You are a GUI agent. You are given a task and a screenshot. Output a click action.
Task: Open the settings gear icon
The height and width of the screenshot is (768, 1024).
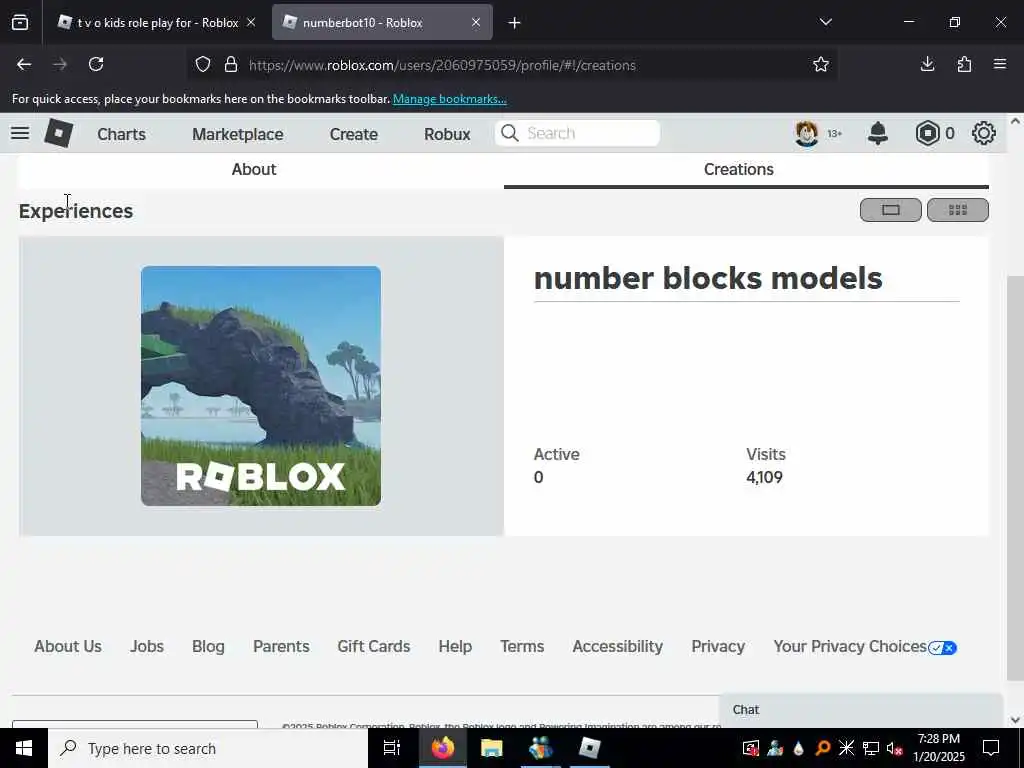(x=984, y=133)
